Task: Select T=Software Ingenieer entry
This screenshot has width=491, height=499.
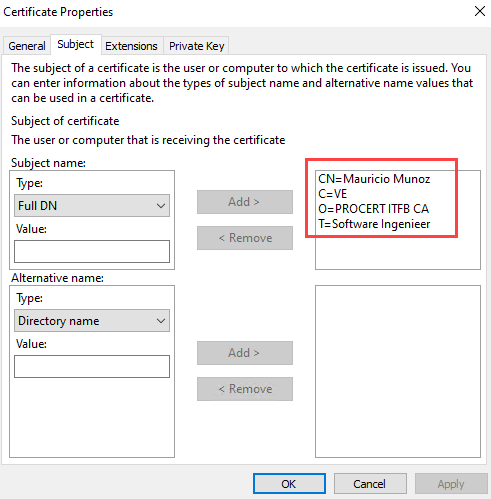Action: tap(374, 224)
